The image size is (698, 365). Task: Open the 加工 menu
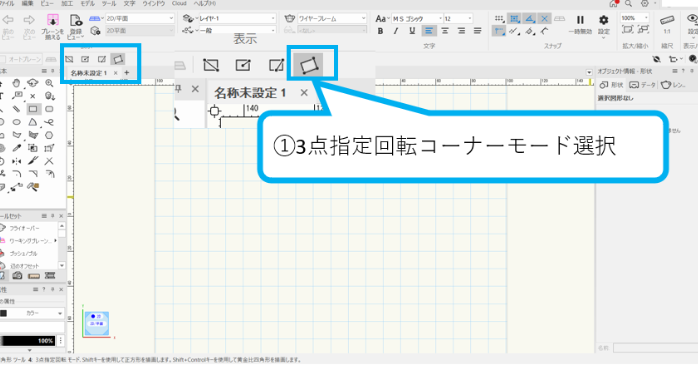coord(67,4)
